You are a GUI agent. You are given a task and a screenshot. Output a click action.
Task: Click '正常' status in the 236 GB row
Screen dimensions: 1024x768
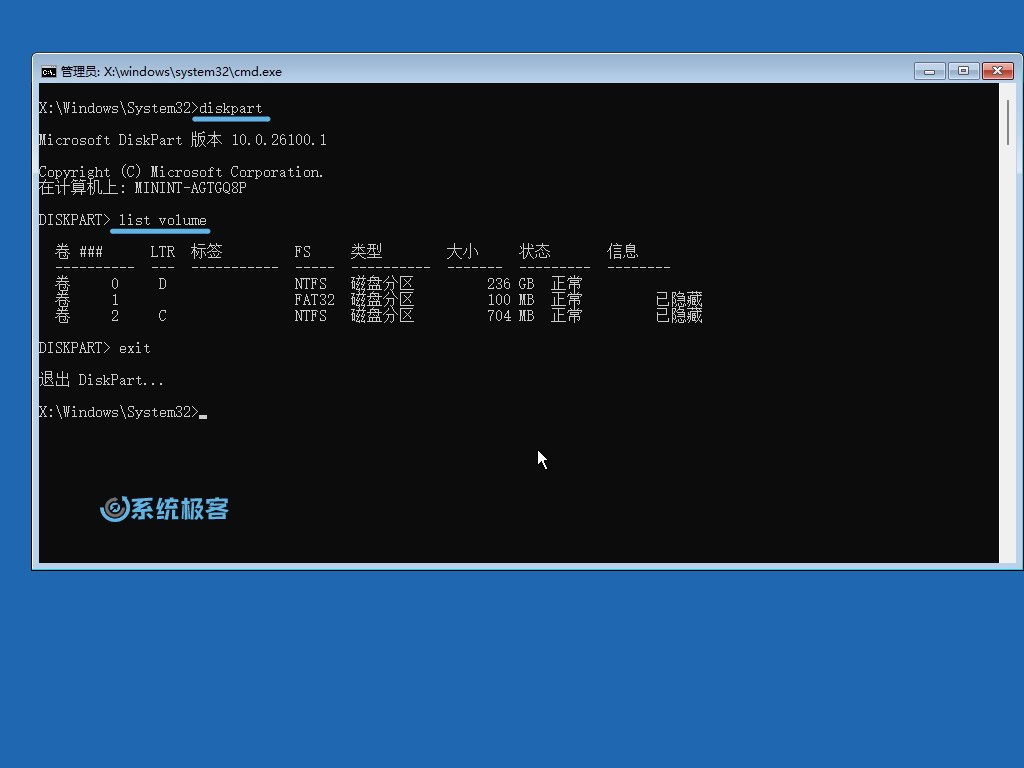[x=567, y=284]
